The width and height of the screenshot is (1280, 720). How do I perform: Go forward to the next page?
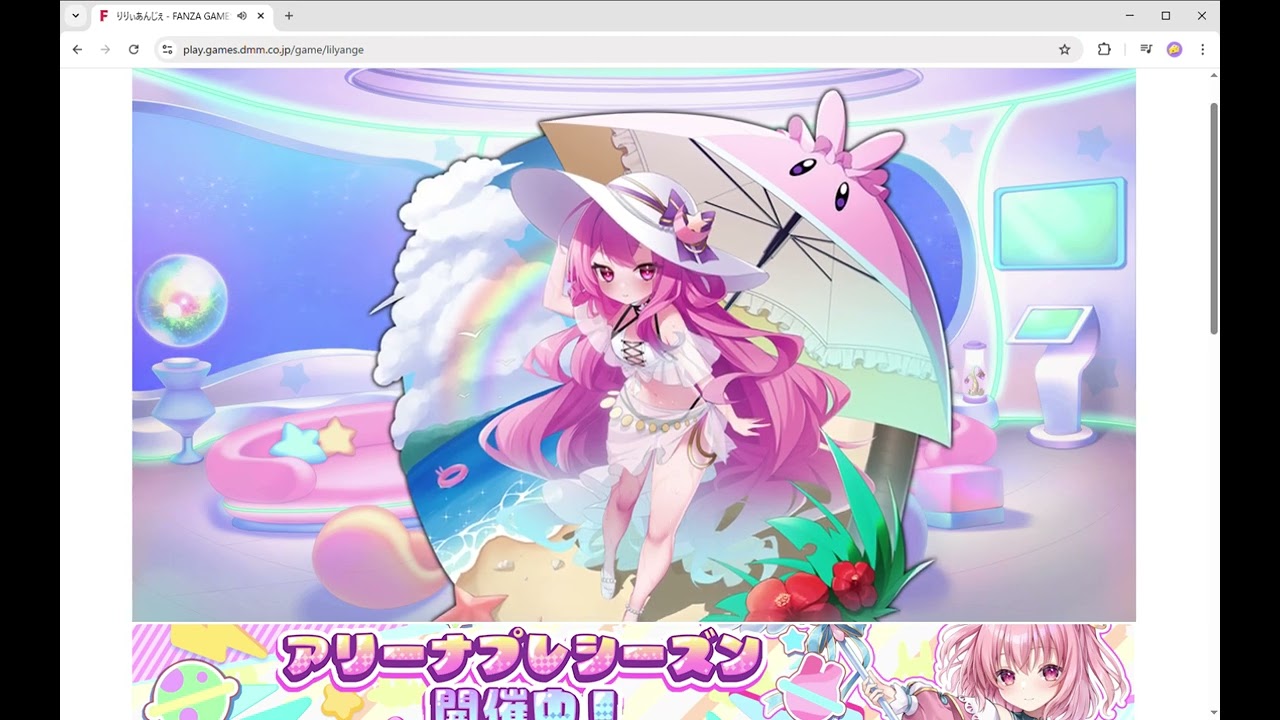coord(105,49)
